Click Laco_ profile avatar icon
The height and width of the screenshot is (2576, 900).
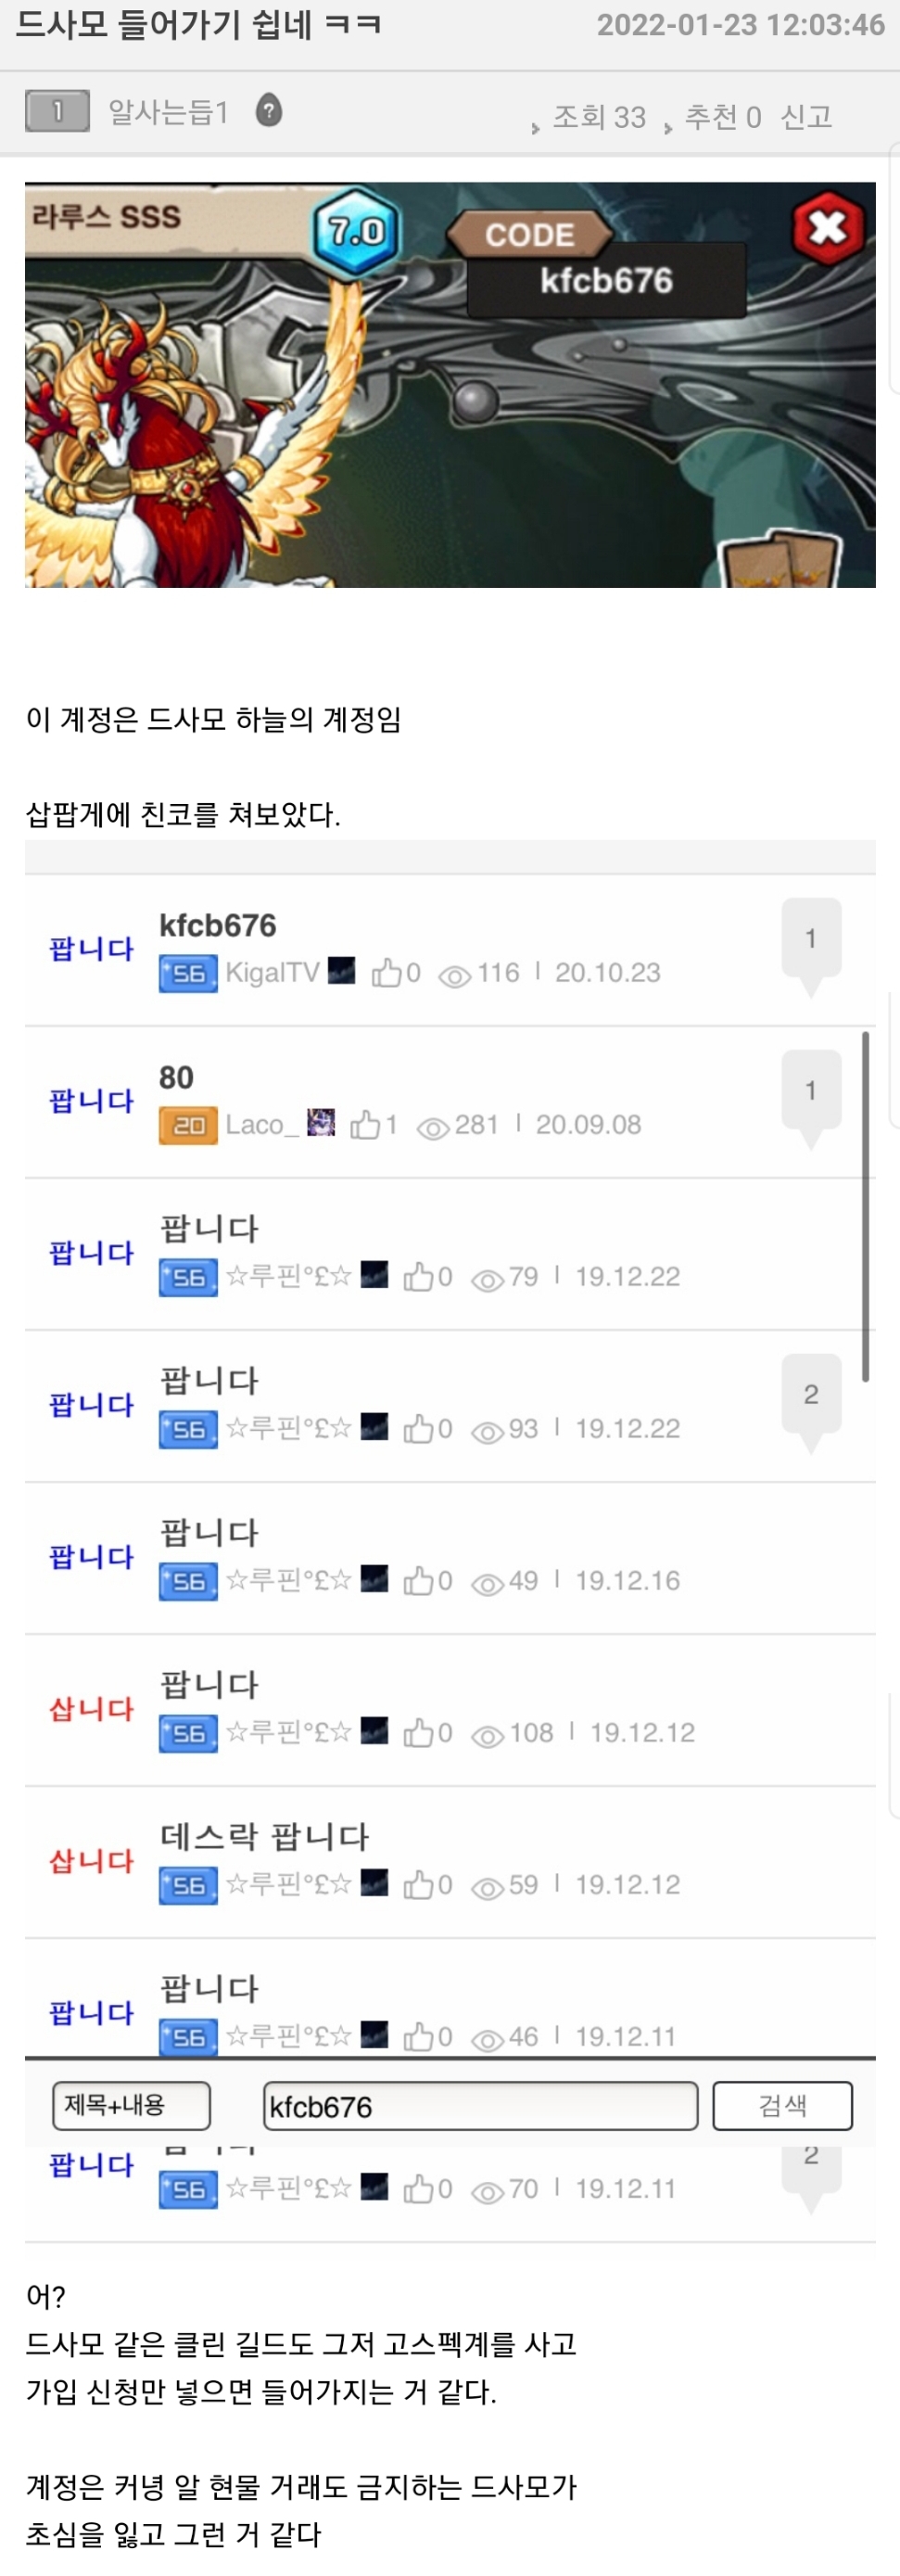click(320, 1122)
